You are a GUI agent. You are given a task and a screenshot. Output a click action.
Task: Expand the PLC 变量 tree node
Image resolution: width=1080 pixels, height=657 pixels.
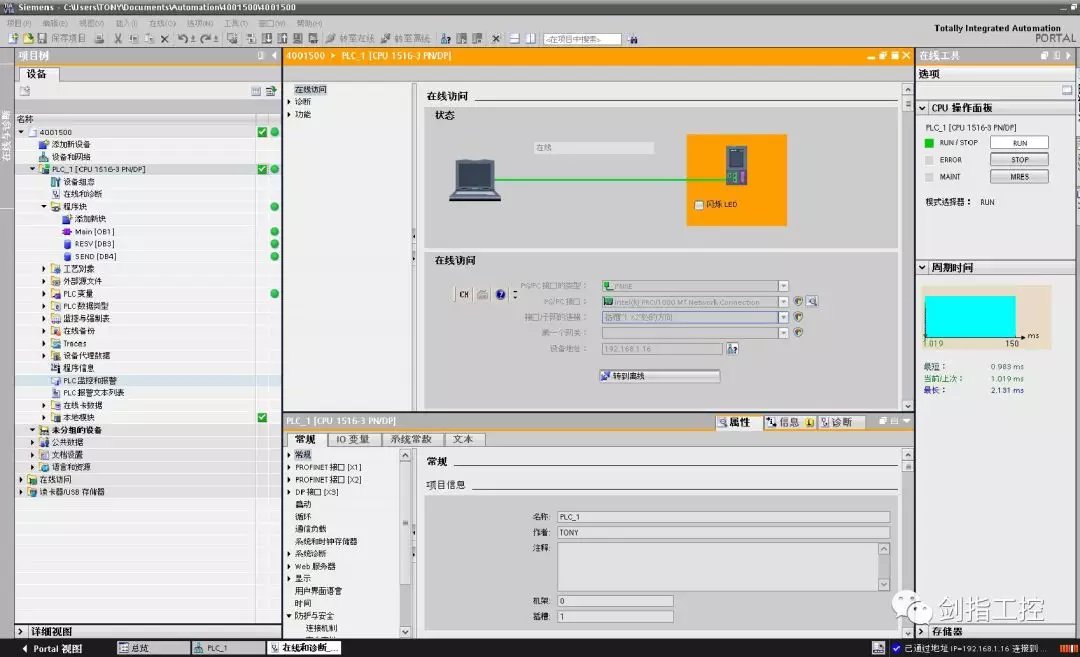[44, 294]
